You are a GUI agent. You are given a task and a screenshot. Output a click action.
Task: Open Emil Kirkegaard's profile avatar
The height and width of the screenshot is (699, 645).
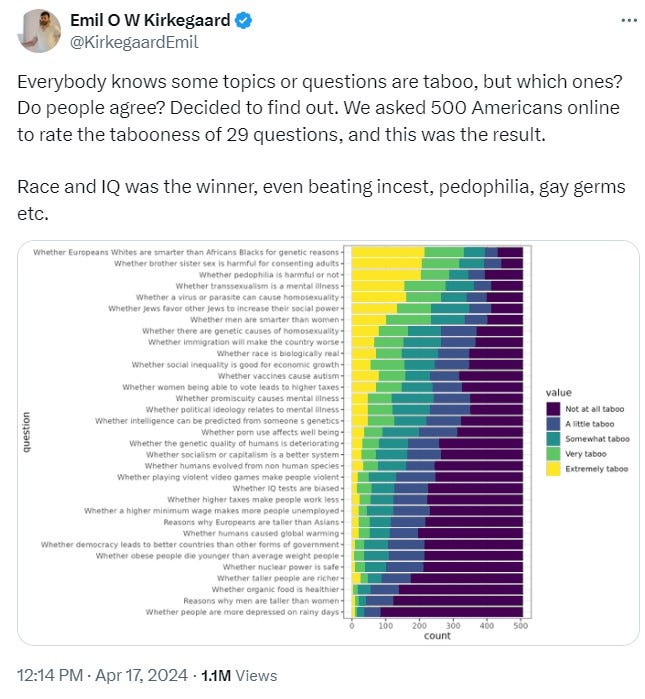(x=39, y=31)
